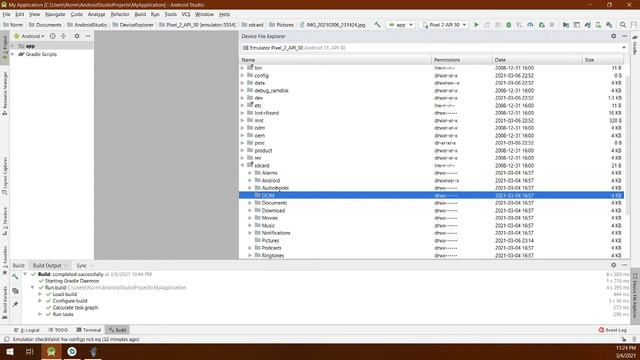
Task: Open Windows Task View icon
Action: [x=29, y=351]
